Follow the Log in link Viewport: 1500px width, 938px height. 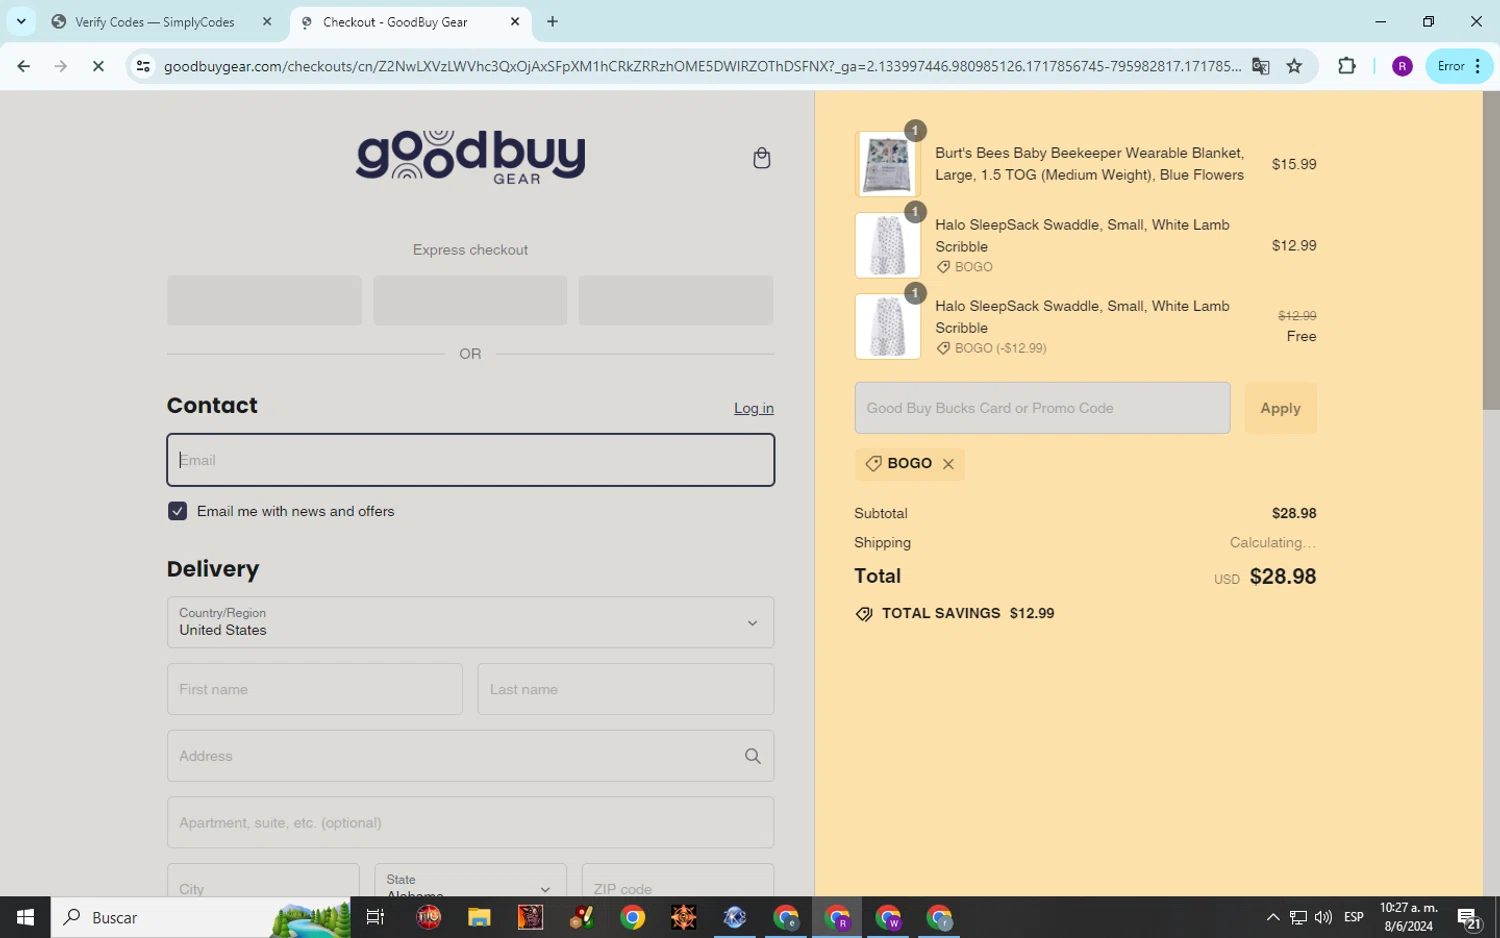point(754,408)
